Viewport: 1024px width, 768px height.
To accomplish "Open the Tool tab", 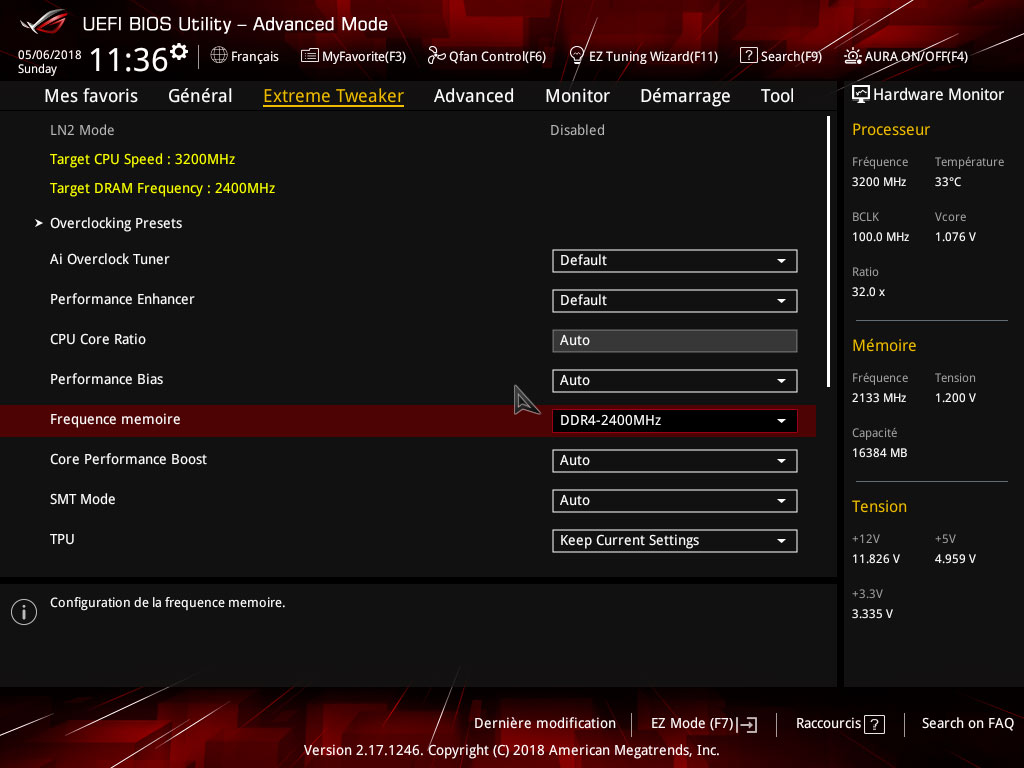I will pyautogui.click(x=777, y=96).
